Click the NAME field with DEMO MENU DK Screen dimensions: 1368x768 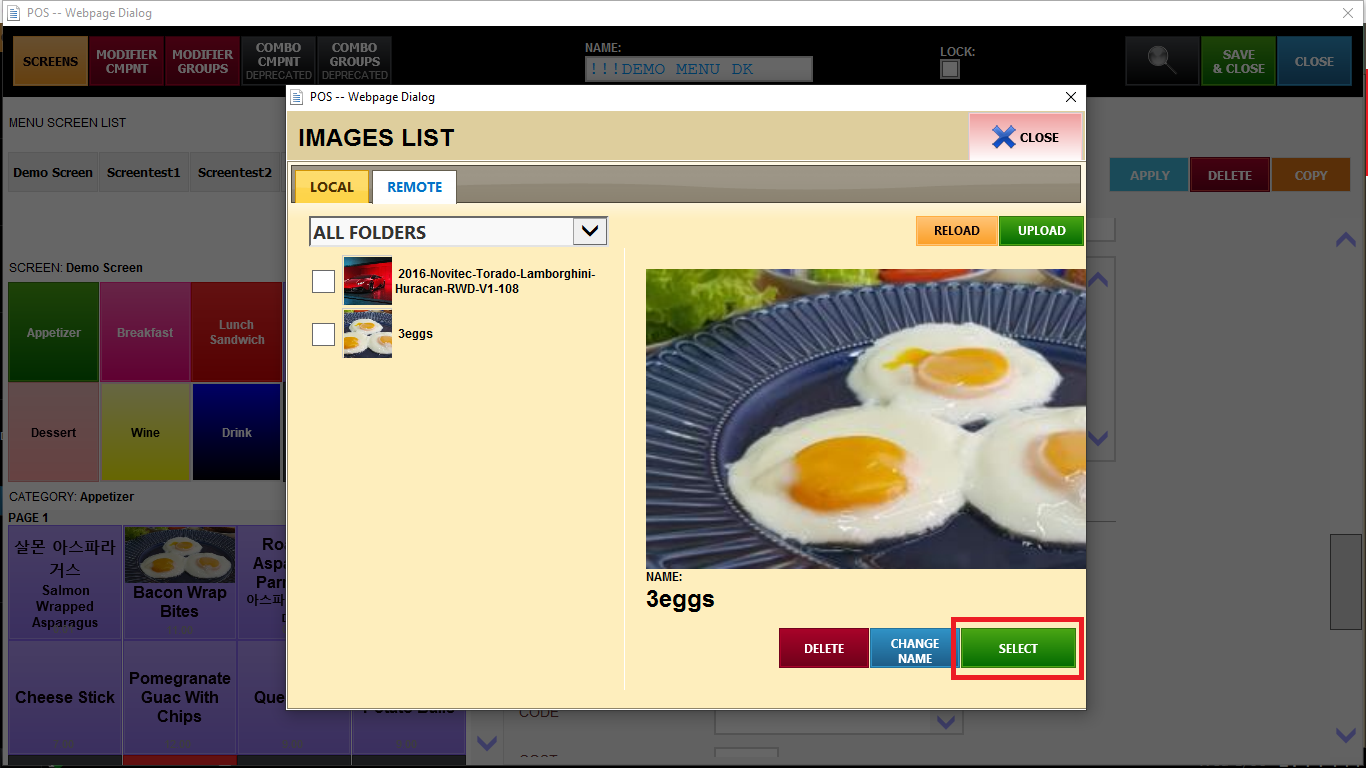(x=698, y=69)
